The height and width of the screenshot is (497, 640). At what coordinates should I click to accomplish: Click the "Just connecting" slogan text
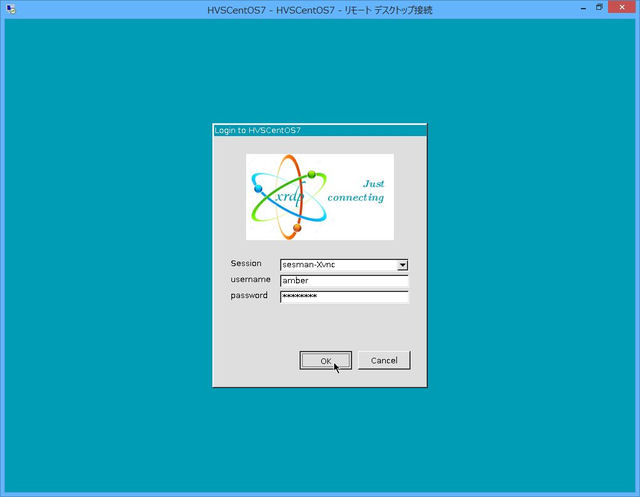(357, 191)
